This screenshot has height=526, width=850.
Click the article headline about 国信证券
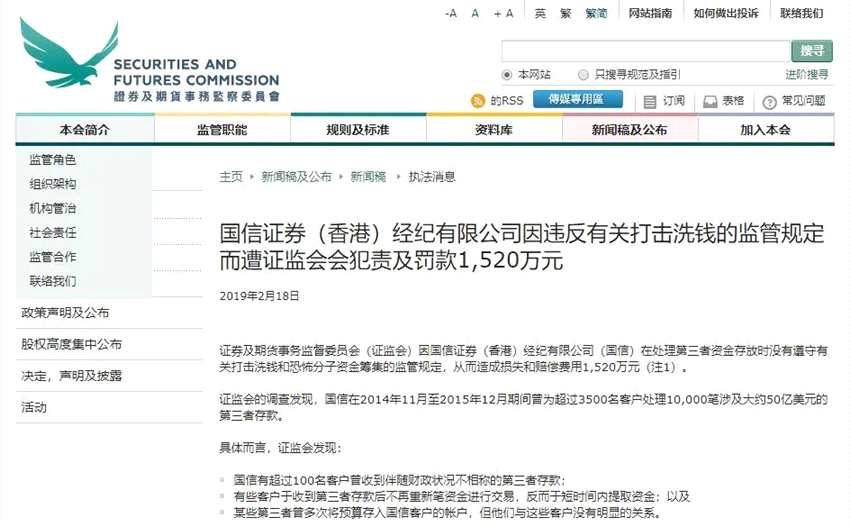coord(521,247)
